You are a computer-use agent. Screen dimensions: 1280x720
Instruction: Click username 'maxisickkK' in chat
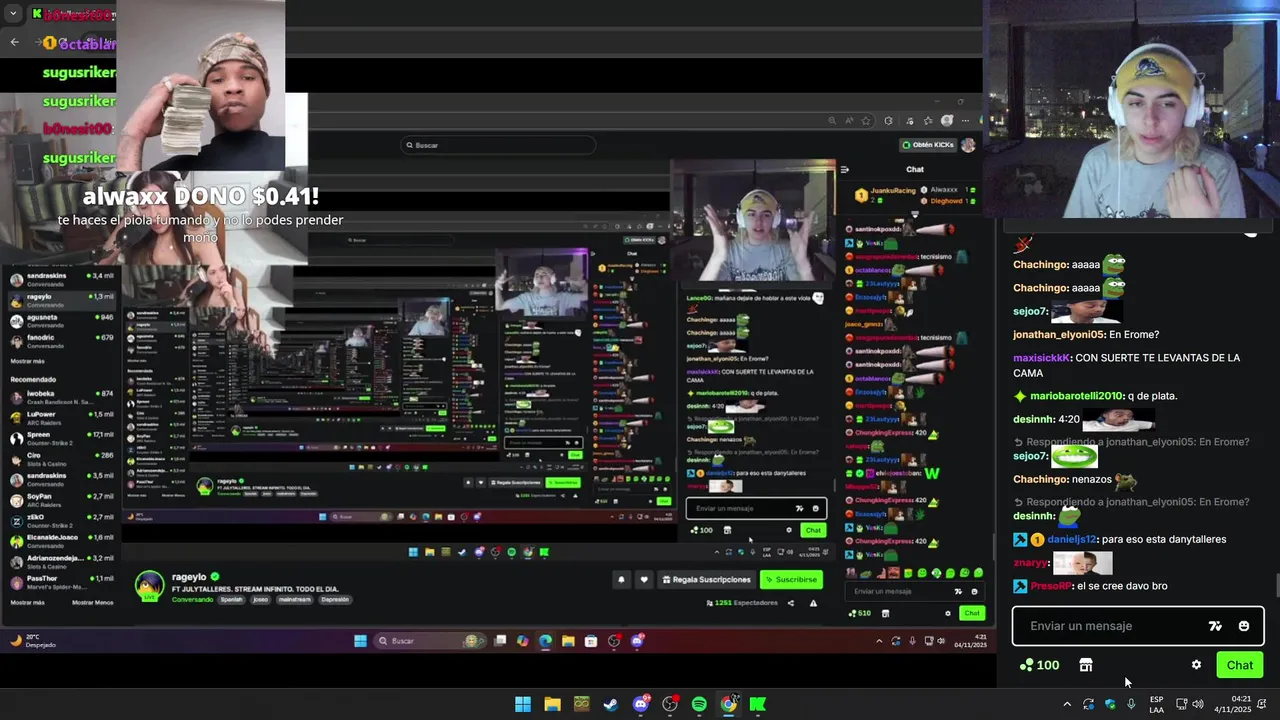(x=1042, y=358)
